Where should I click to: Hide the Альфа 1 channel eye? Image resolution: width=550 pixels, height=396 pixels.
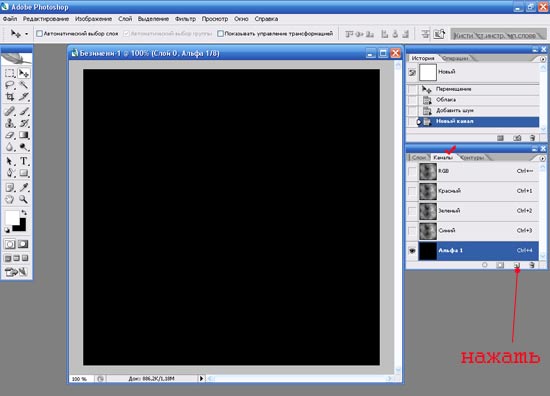[x=412, y=250]
